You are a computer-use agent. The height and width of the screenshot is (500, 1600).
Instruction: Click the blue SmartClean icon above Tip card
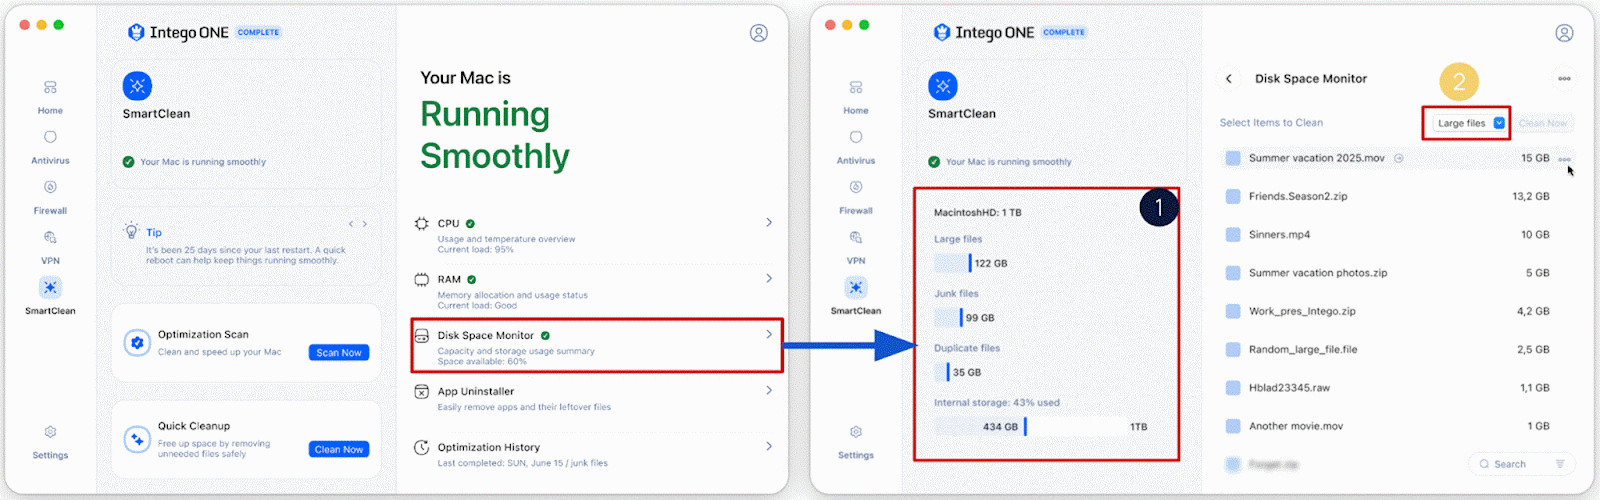point(137,85)
